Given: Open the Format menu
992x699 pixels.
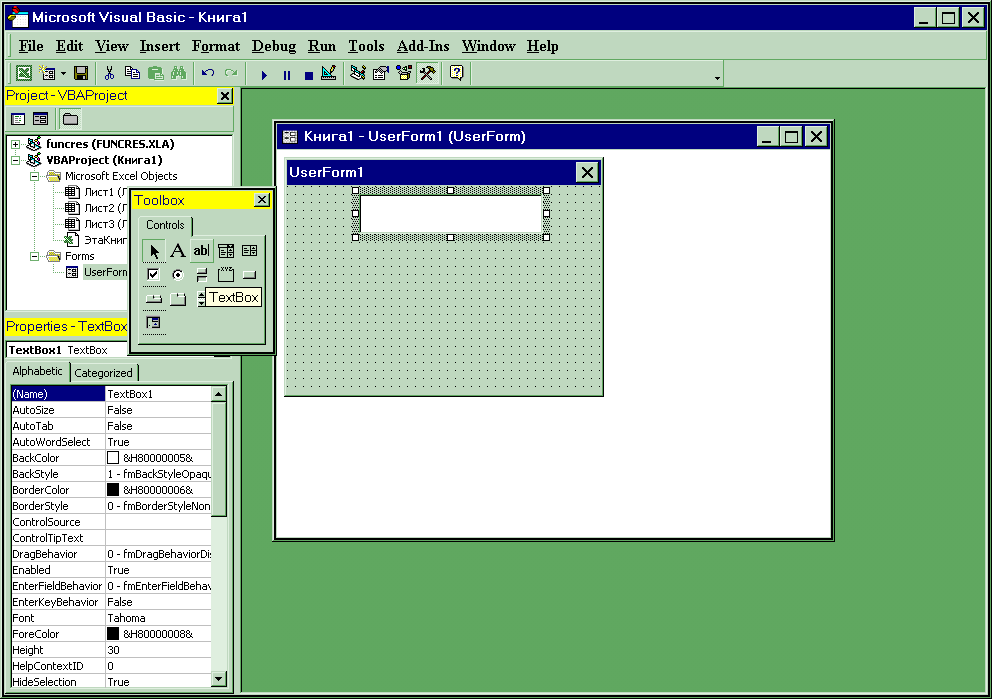Looking at the screenshot, I should tap(216, 46).
